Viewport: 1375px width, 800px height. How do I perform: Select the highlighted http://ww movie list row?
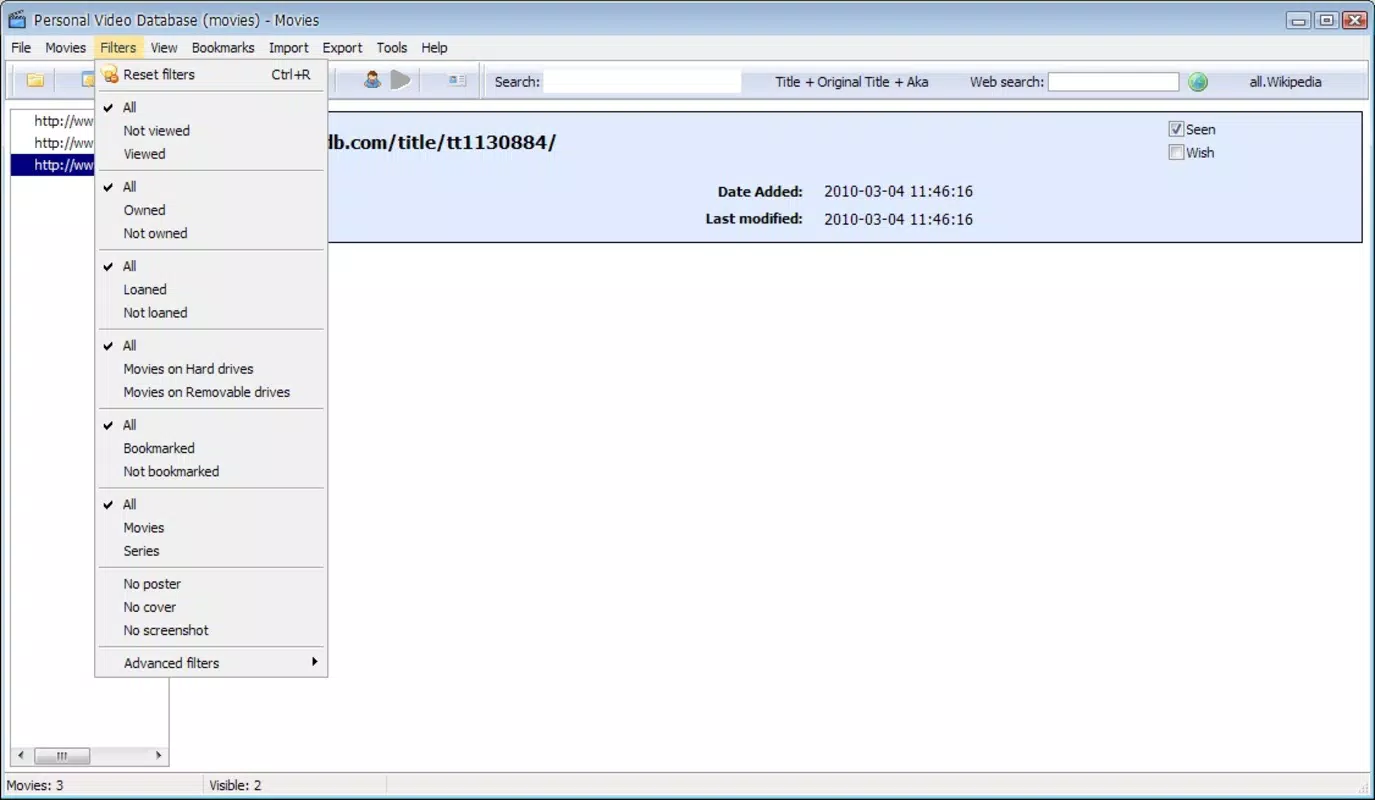coord(53,165)
